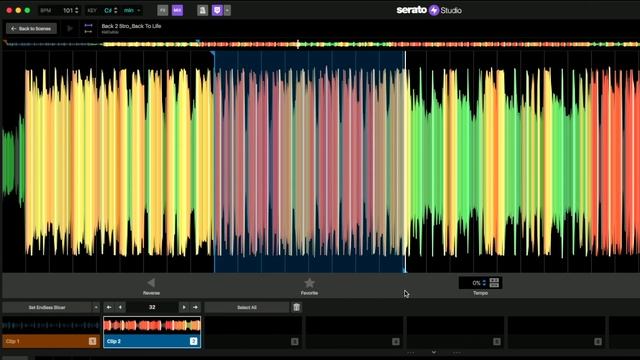Toggle the purple MIX button
Image resolution: width=640 pixels, height=360 pixels.
click(x=177, y=10)
